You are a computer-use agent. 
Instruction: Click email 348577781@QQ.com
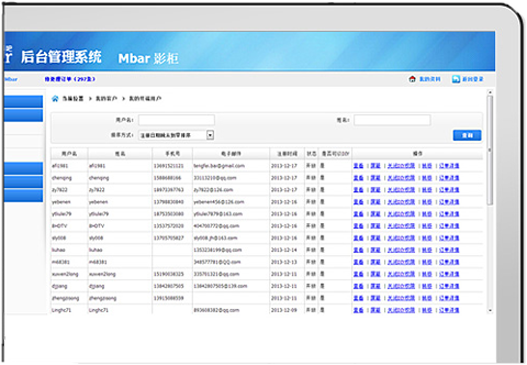pyautogui.click(x=217, y=262)
